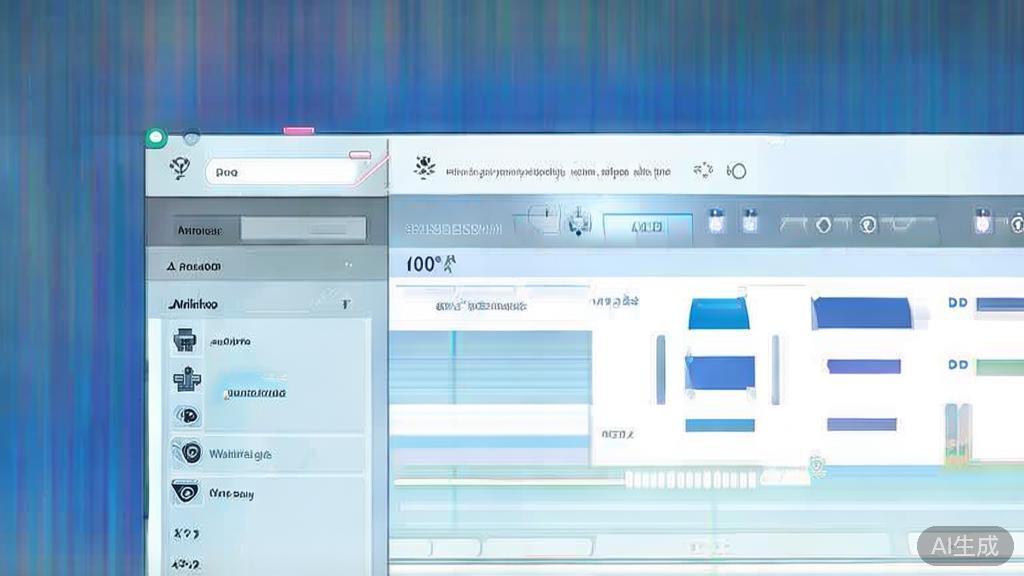Click the search input field in the sidebar header

(x=284, y=172)
